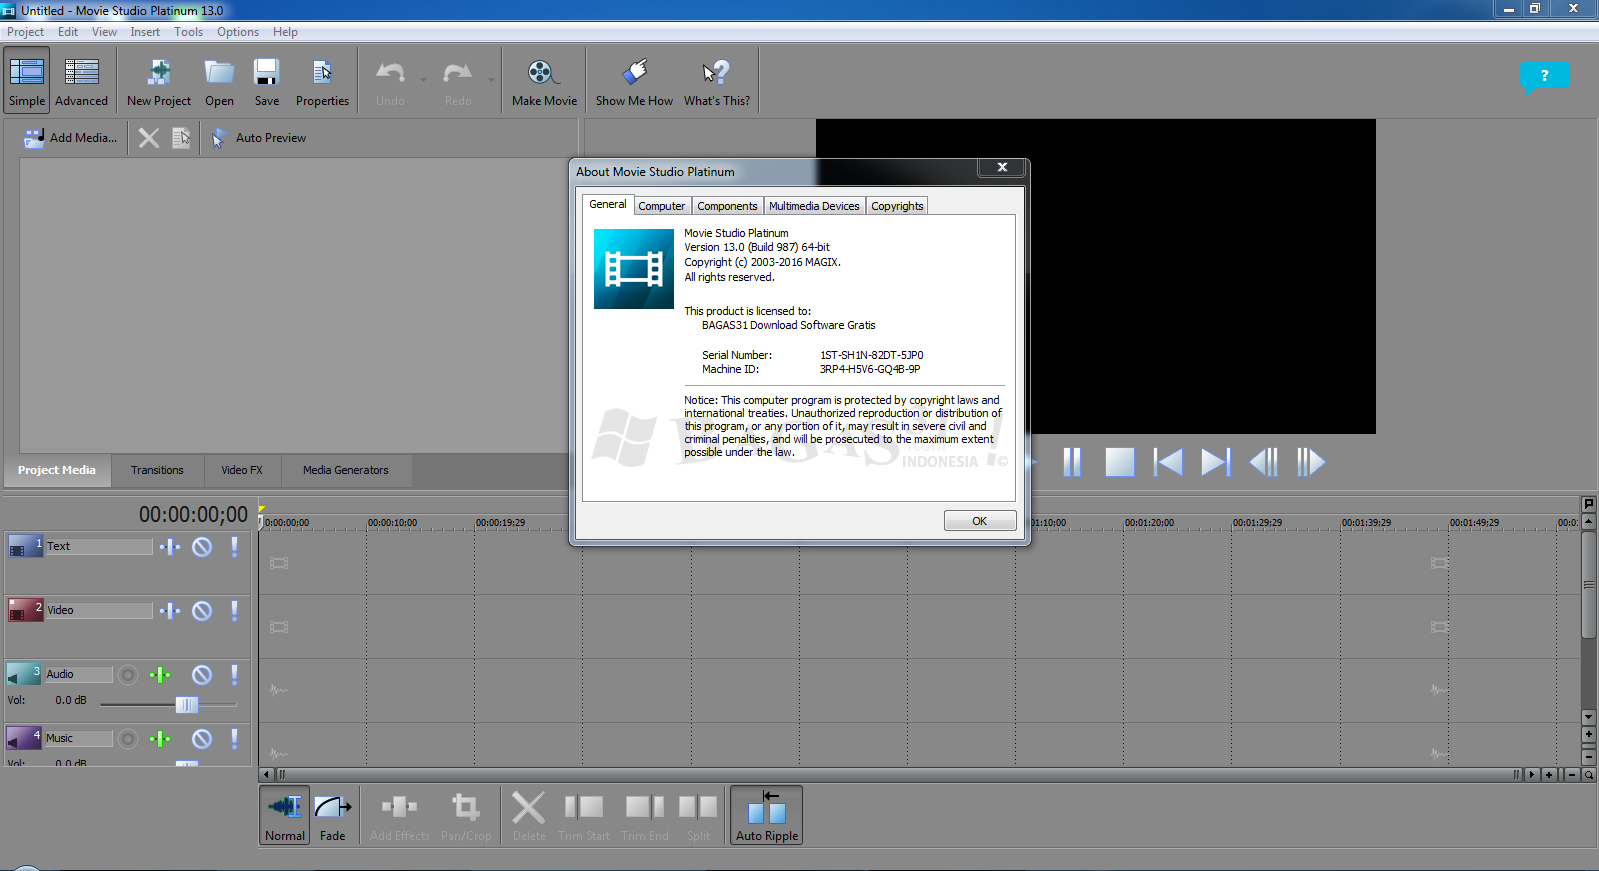Solo the Audio track
Image resolution: width=1599 pixels, height=871 pixels.
234,675
